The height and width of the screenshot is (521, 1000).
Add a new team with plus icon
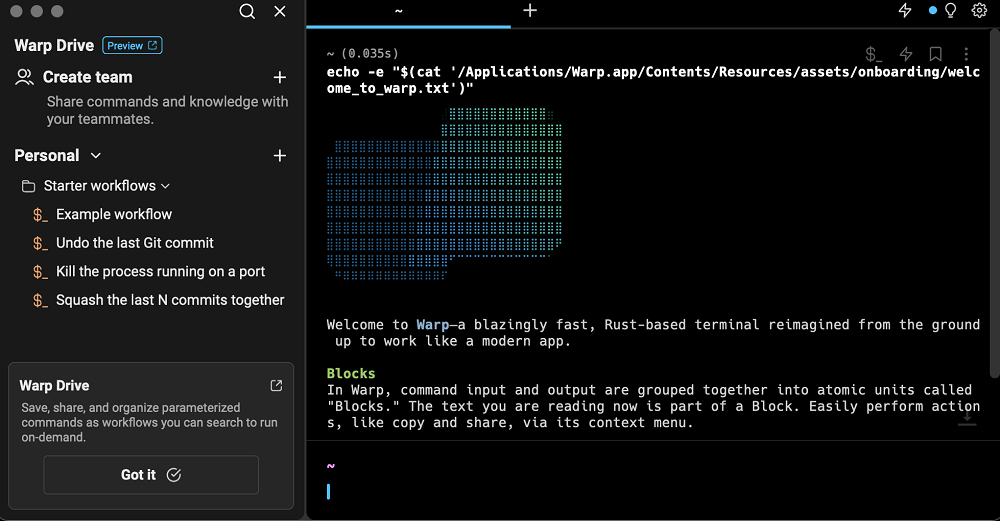[279, 77]
